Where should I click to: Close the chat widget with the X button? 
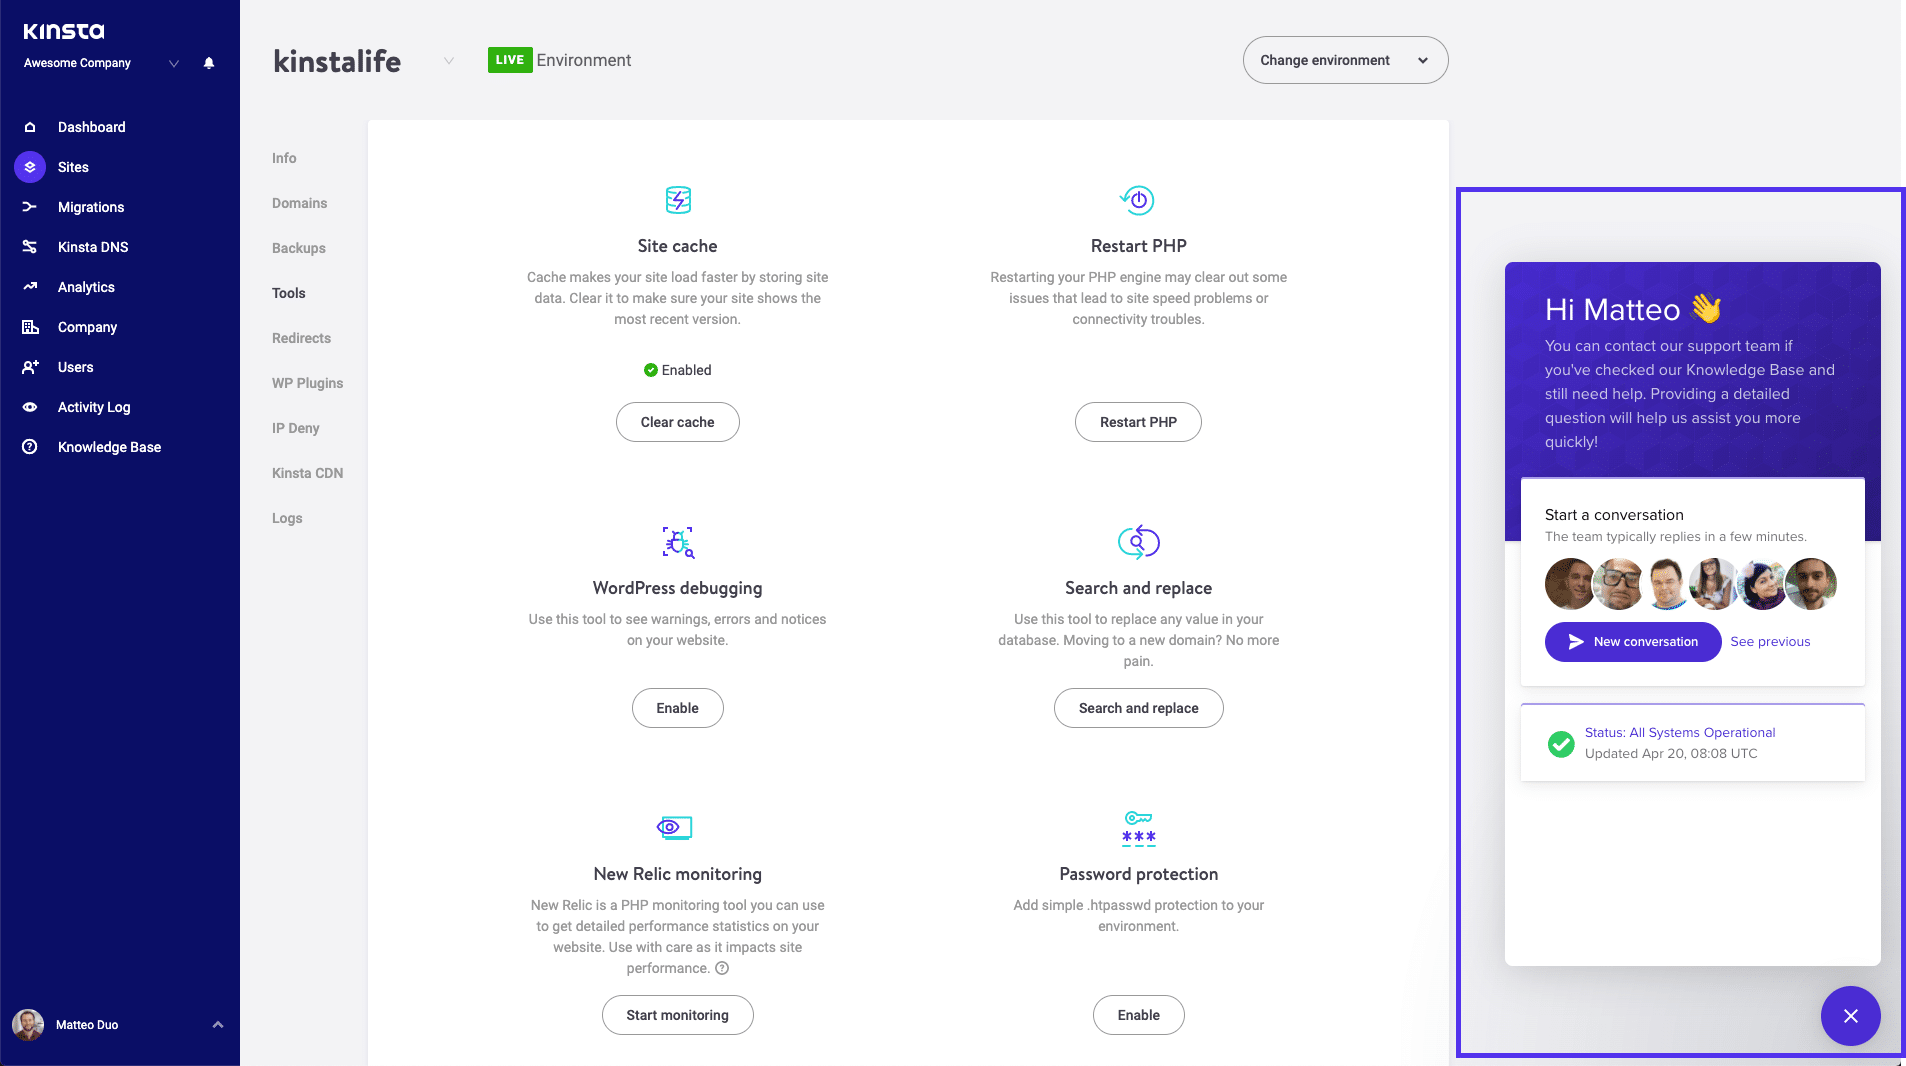click(1850, 1016)
